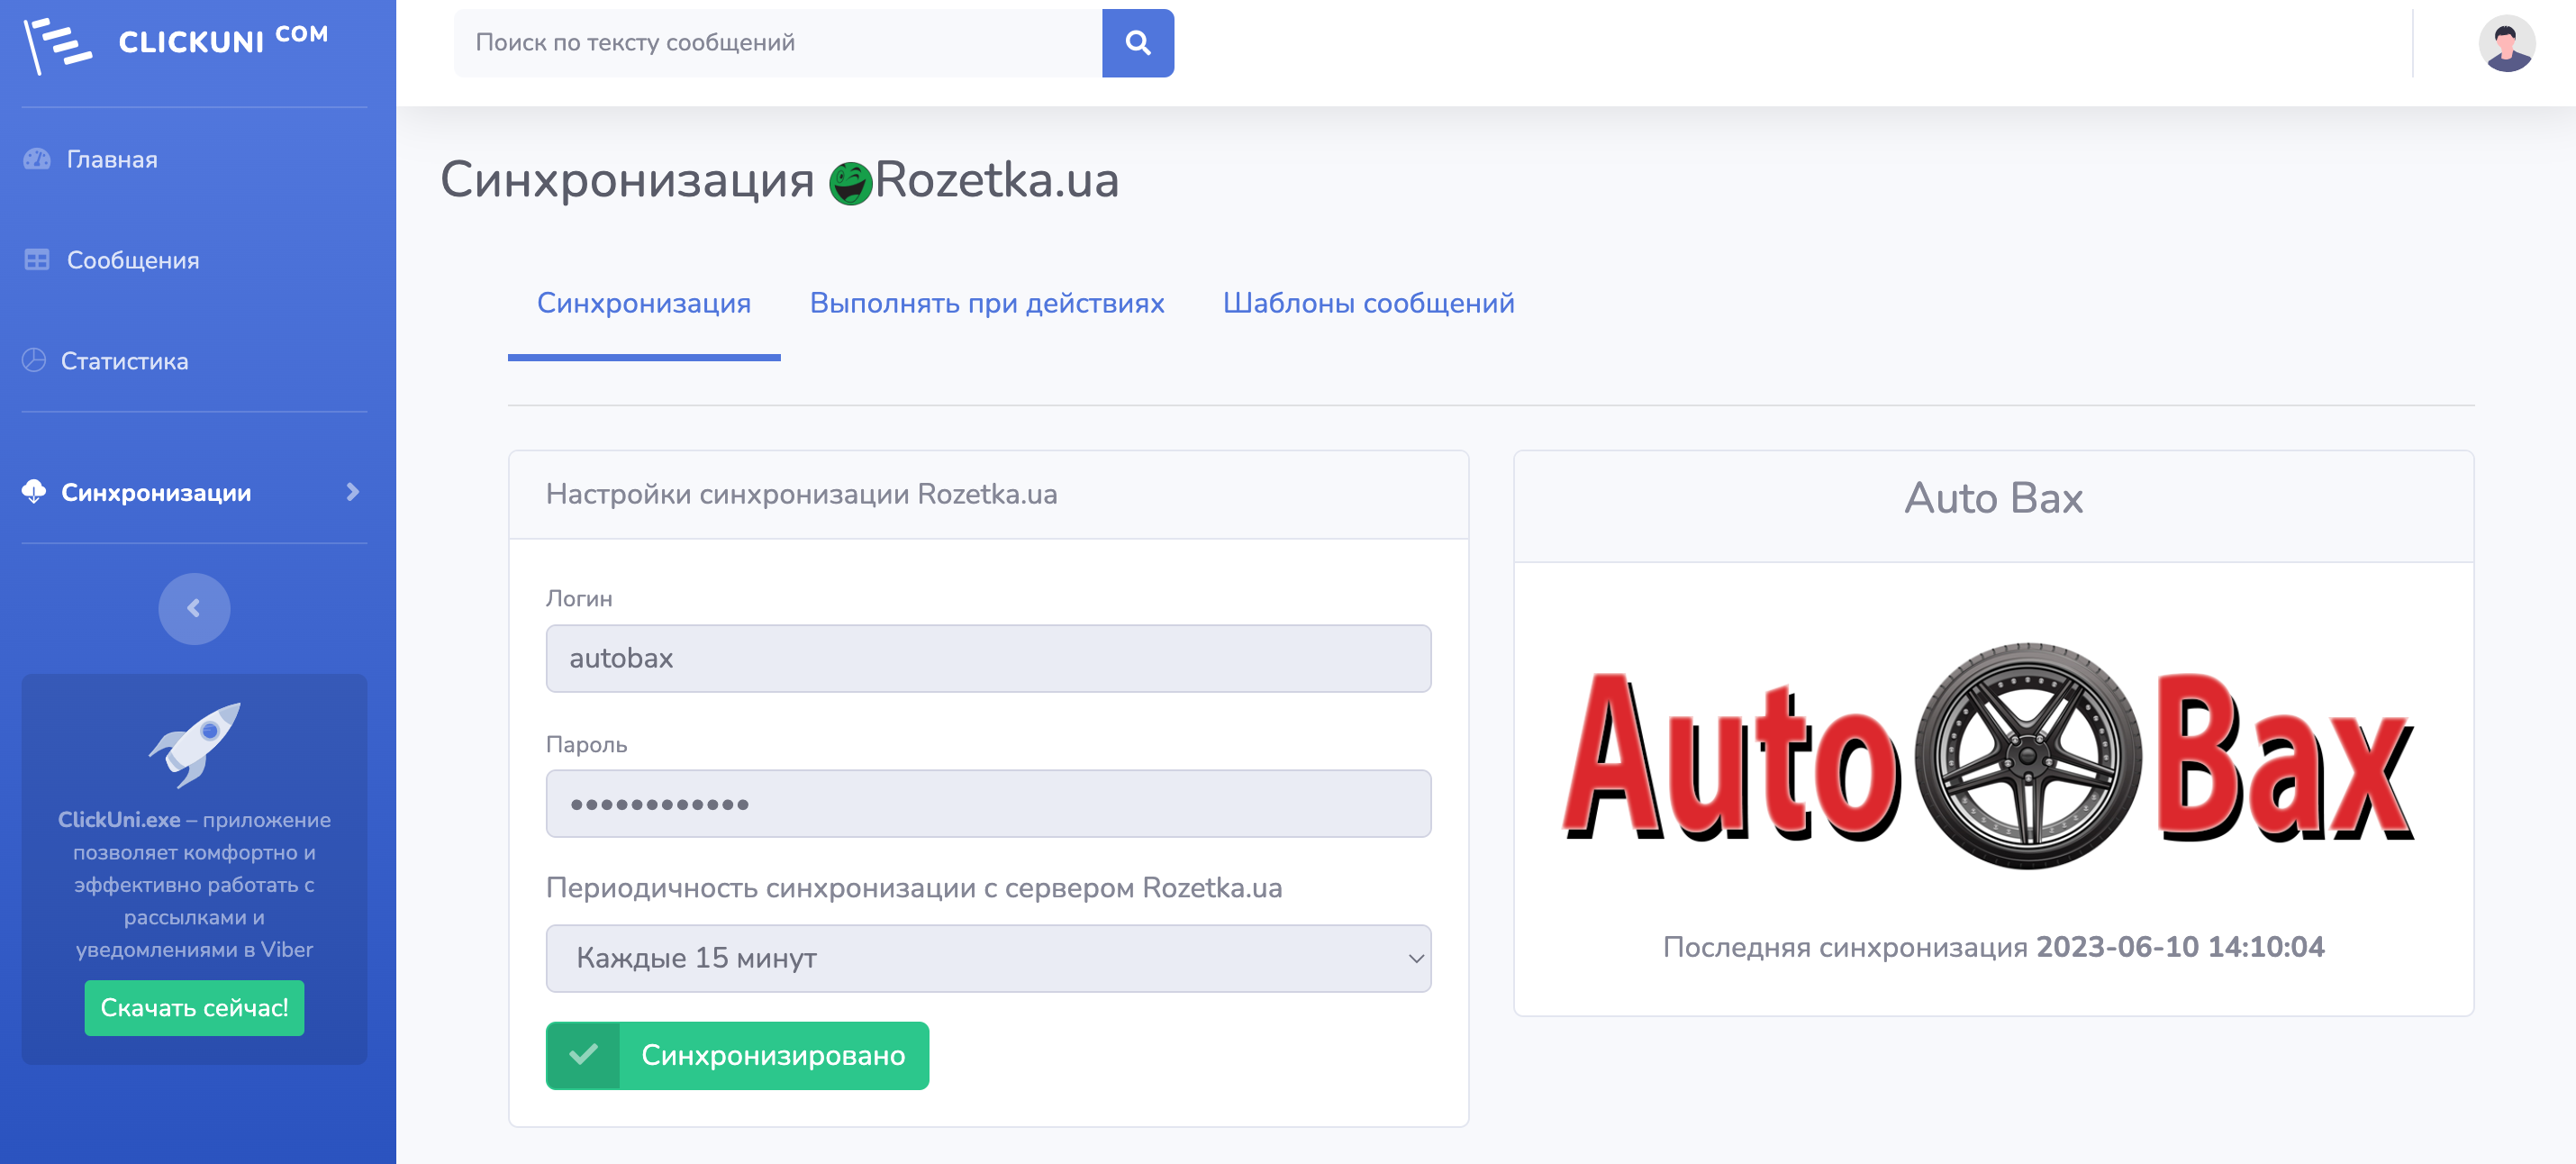This screenshot has height=1164, width=2576.
Task: Click the Логин input field
Action: 987,658
